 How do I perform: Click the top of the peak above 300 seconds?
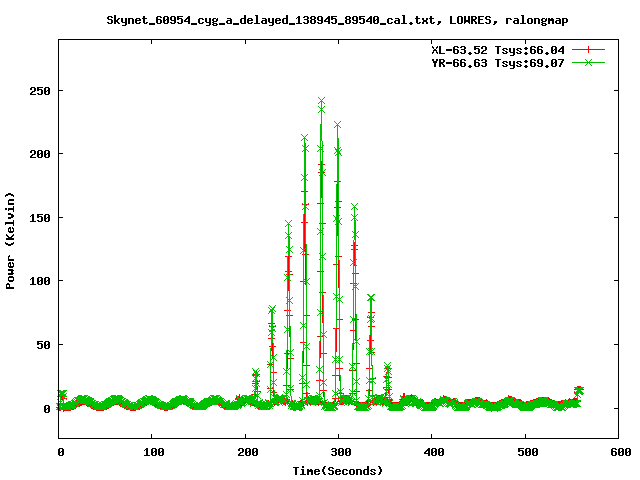(337, 125)
